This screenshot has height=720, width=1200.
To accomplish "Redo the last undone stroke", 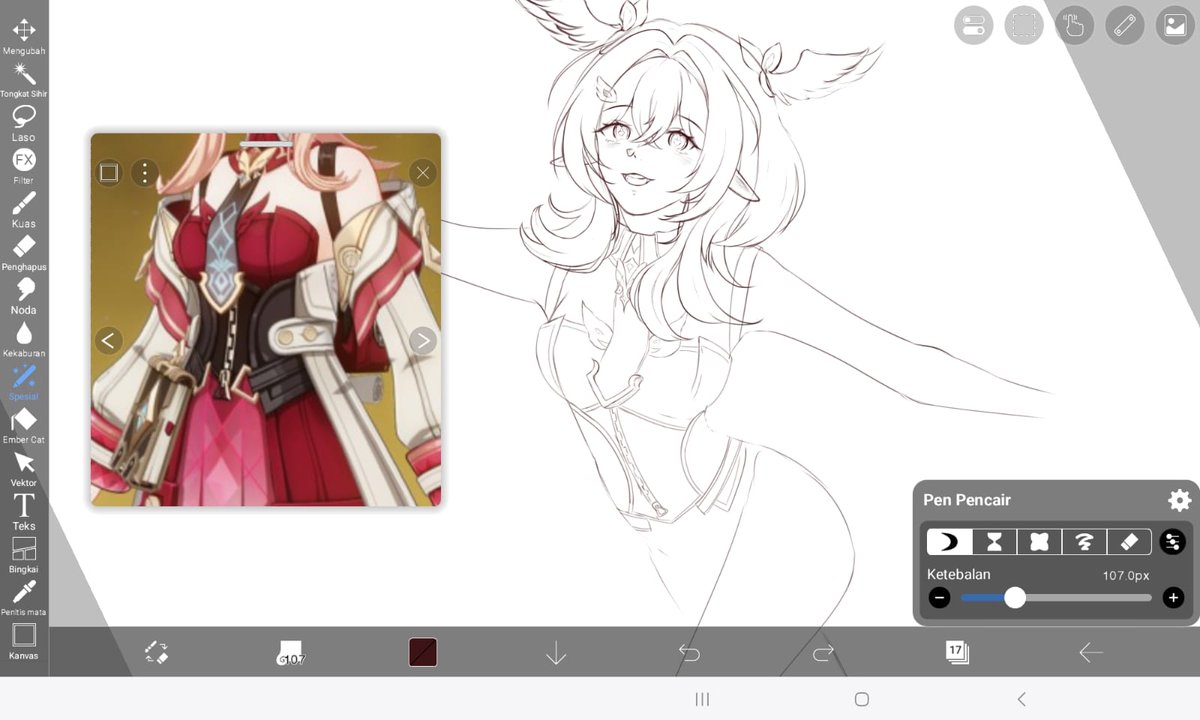I will [x=823, y=653].
